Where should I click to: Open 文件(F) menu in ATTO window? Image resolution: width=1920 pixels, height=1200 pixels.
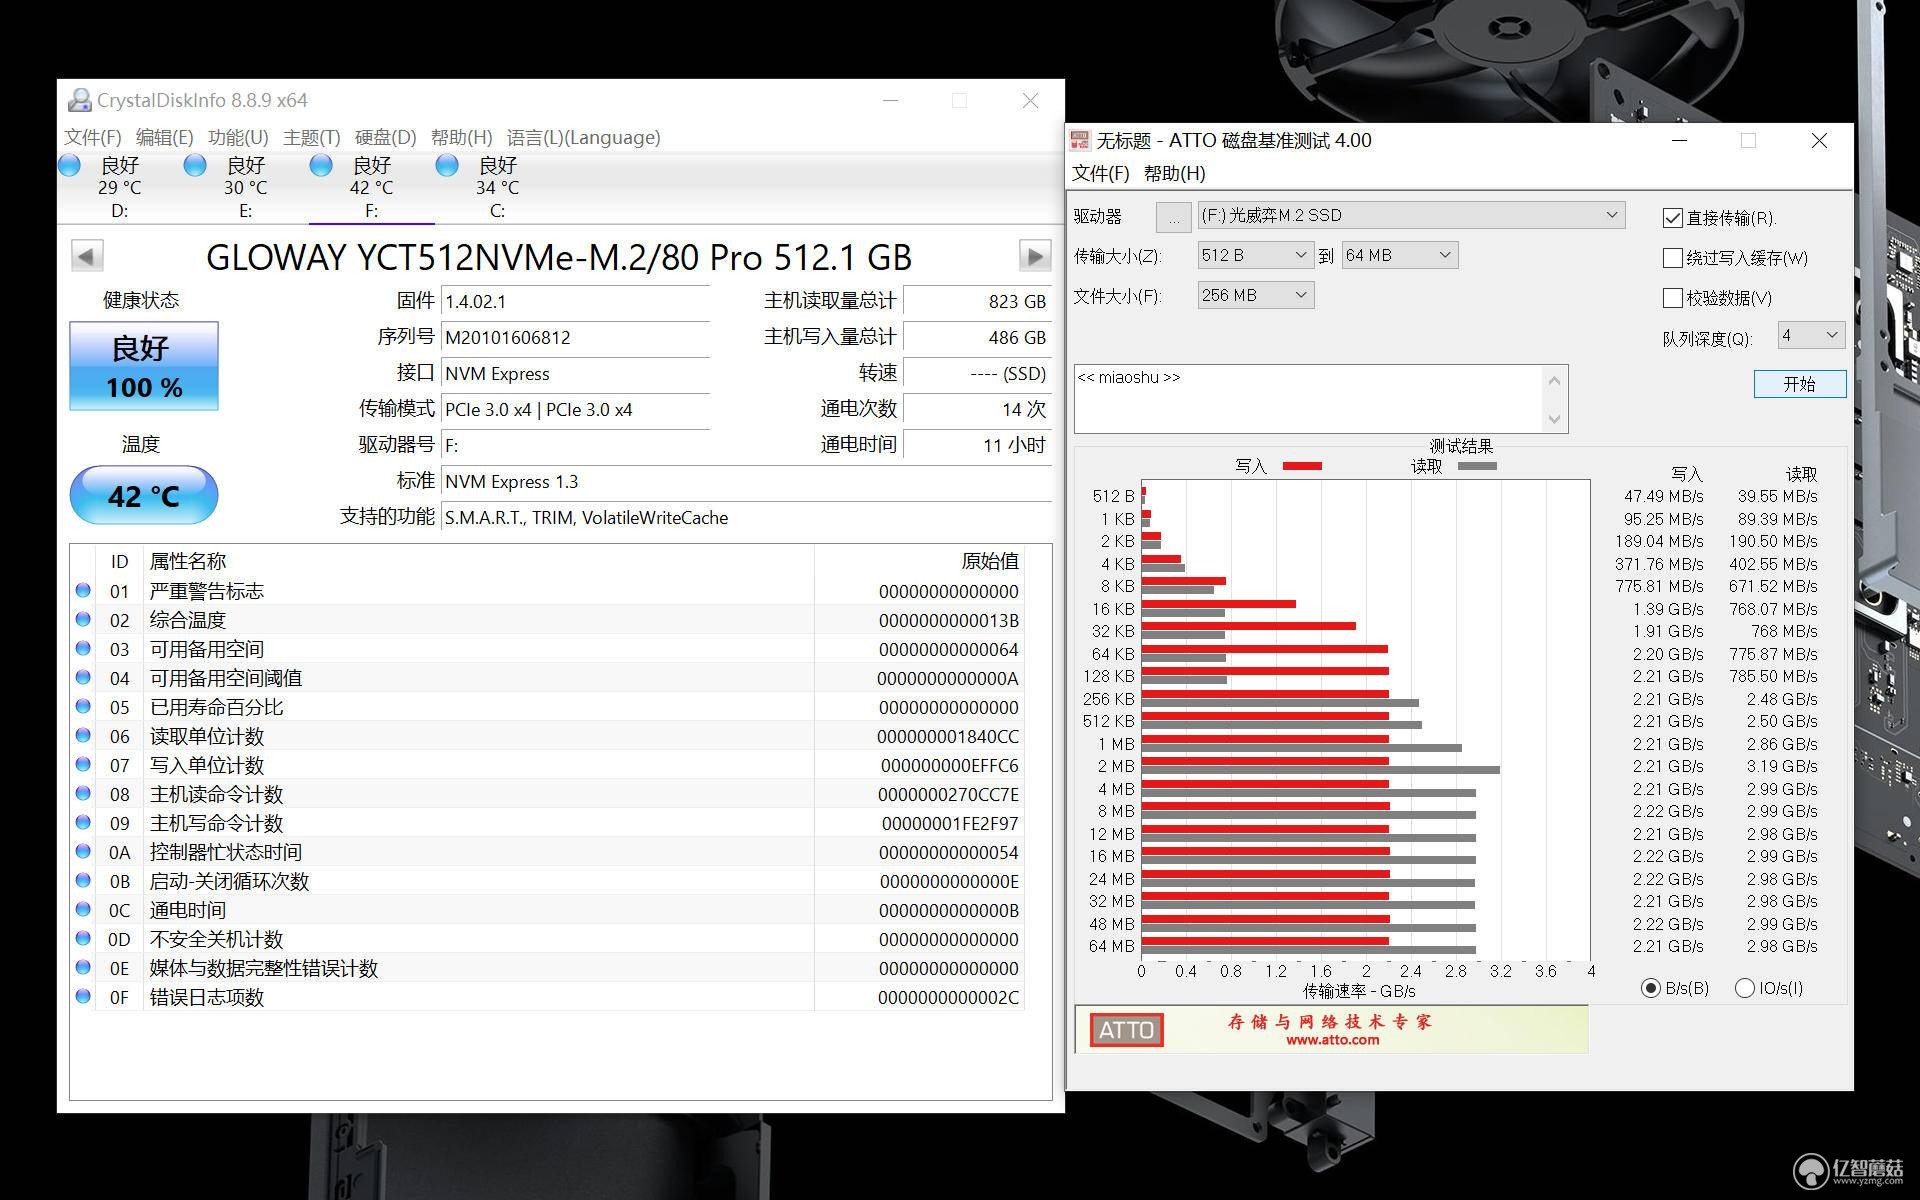point(1101,174)
